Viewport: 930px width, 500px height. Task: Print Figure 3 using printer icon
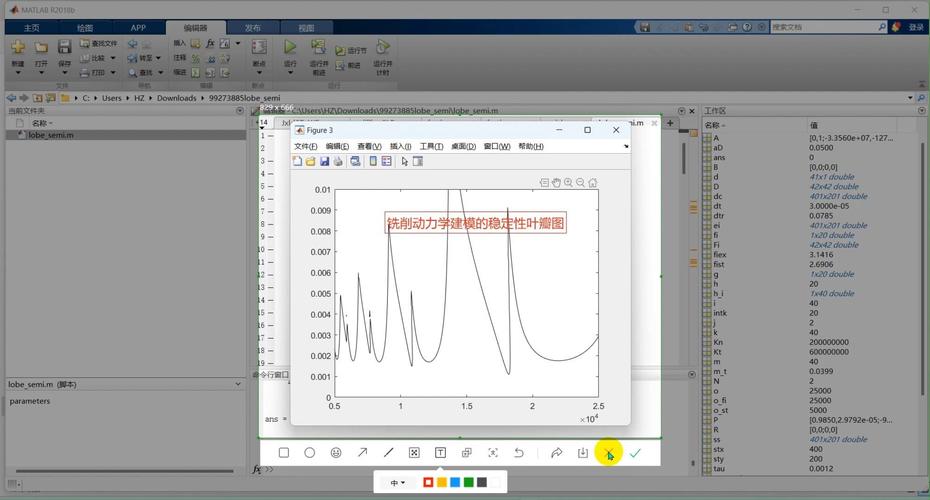[x=337, y=161]
